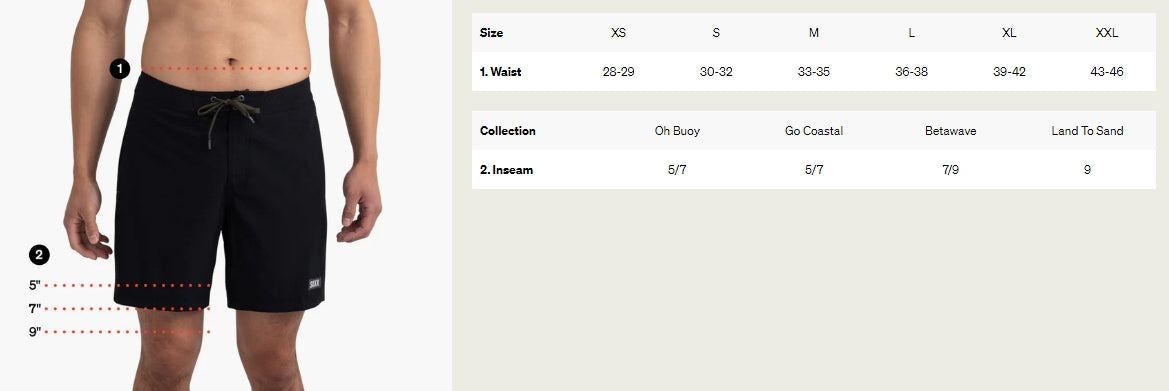Select the 5" inseam length label
The width and height of the screenshot is (1169, 391).
click(x=34, y=285)
